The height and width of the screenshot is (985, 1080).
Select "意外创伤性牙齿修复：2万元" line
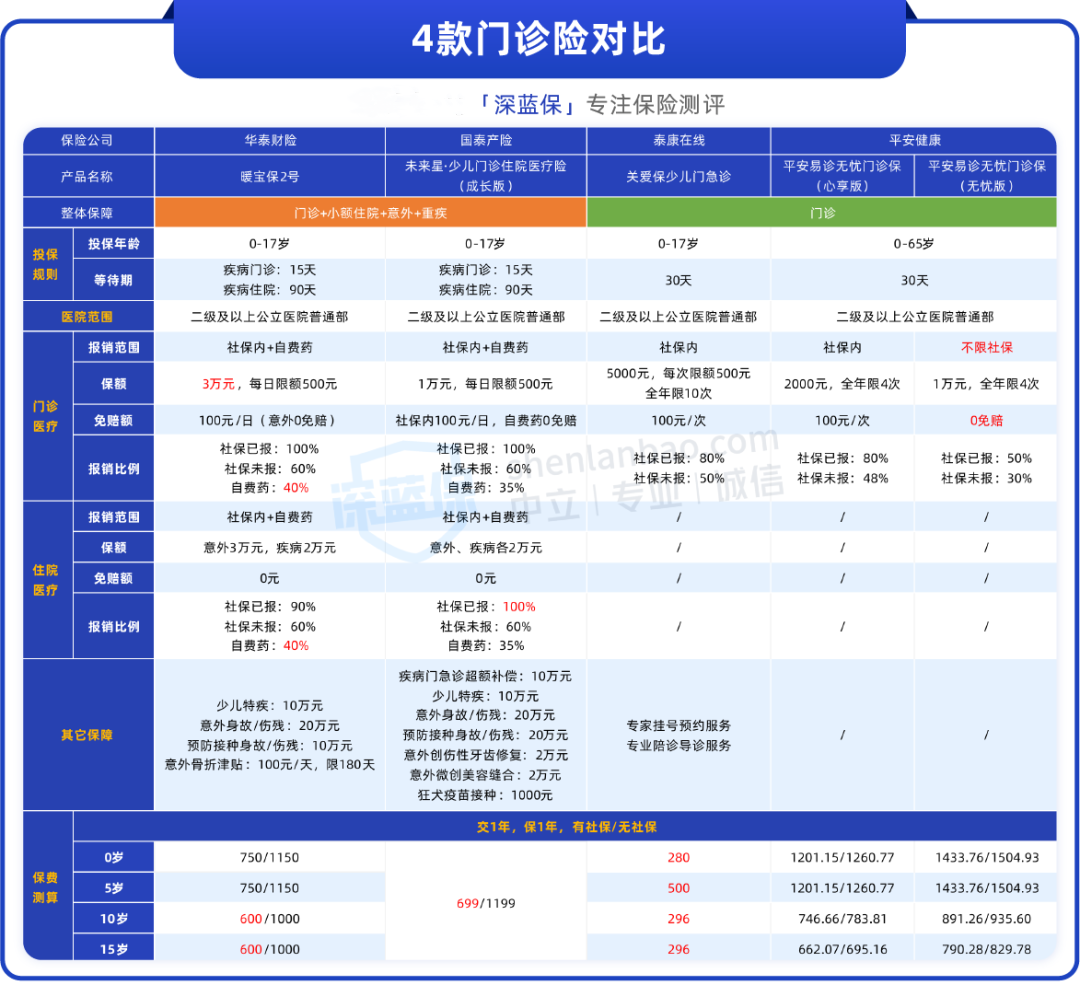click(486, 755)
